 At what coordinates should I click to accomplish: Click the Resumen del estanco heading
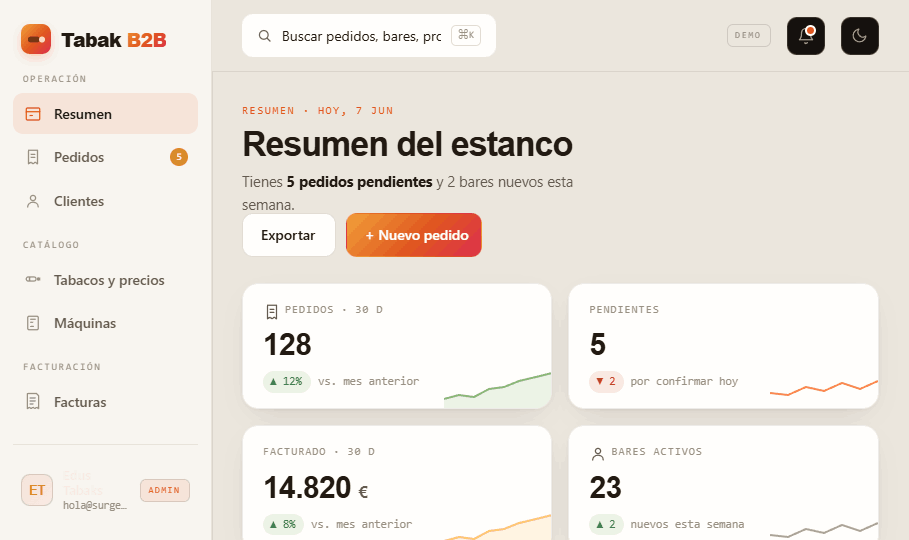point(408,144)
